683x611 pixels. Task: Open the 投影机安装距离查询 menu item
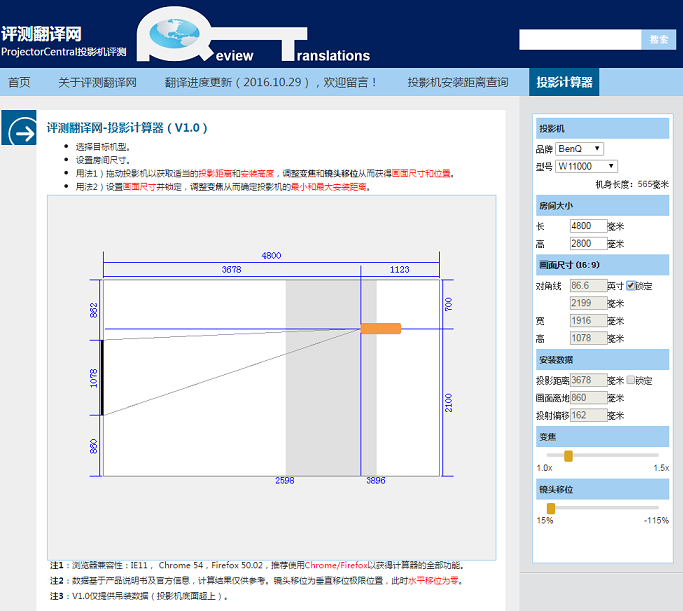pos(458,82)
